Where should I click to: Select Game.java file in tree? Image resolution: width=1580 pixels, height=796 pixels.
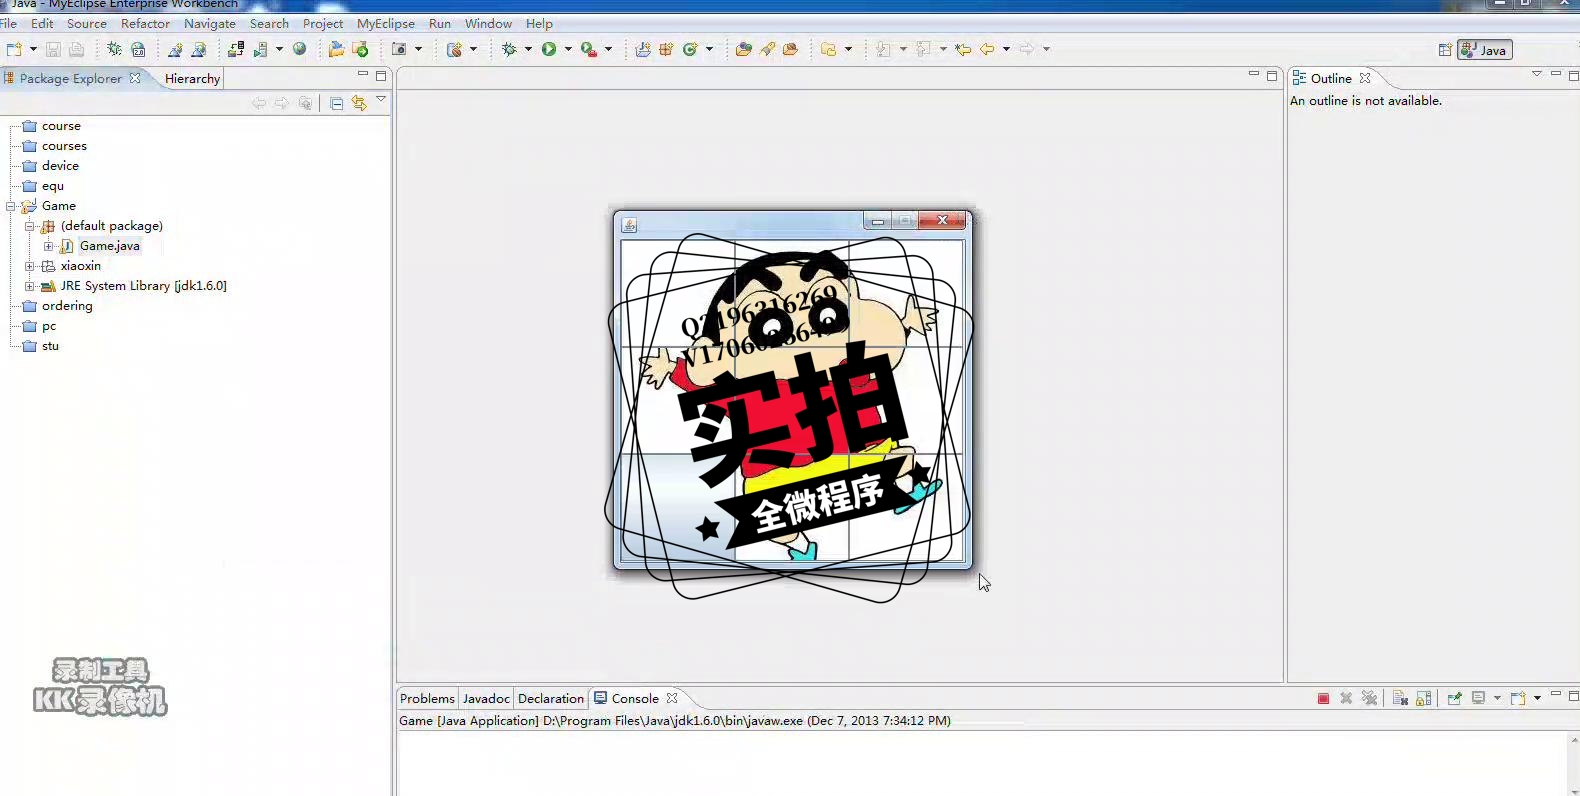[110, 246]
